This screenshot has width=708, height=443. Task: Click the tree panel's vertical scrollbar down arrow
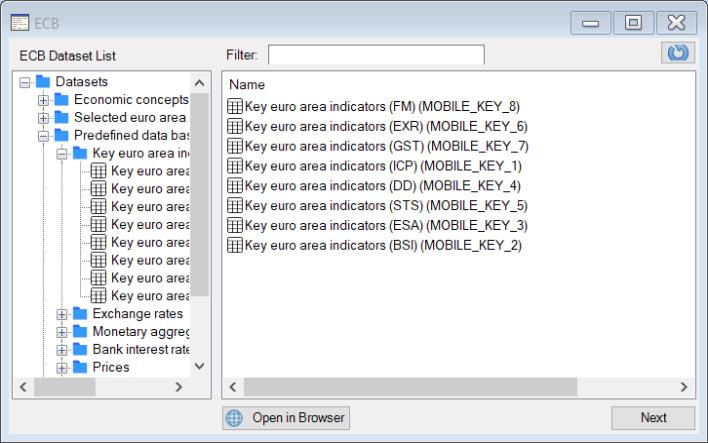[x=199, y=366]
